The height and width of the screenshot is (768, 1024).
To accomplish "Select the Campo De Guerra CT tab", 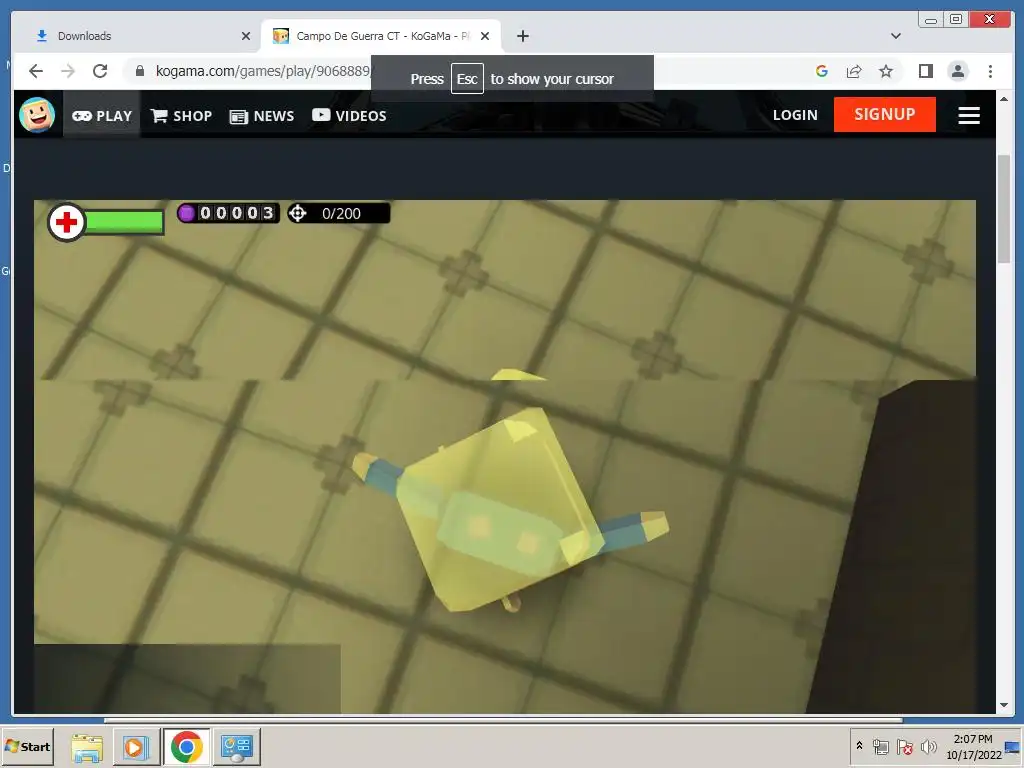I will click(x=381, y=36).
